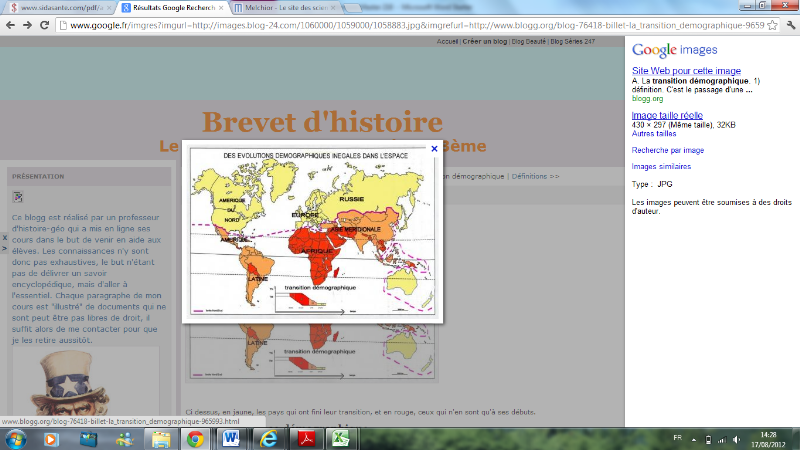Launch Internet Explorer from the taskbar
The height and width of the screenshot is (450, 800).
(x=267, y=438)
